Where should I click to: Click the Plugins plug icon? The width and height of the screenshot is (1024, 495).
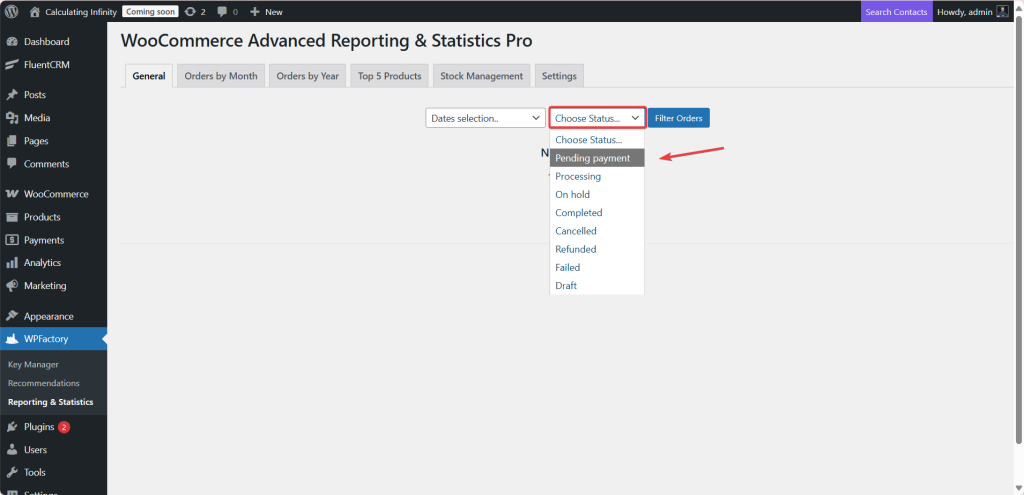(x=12, y=427)
